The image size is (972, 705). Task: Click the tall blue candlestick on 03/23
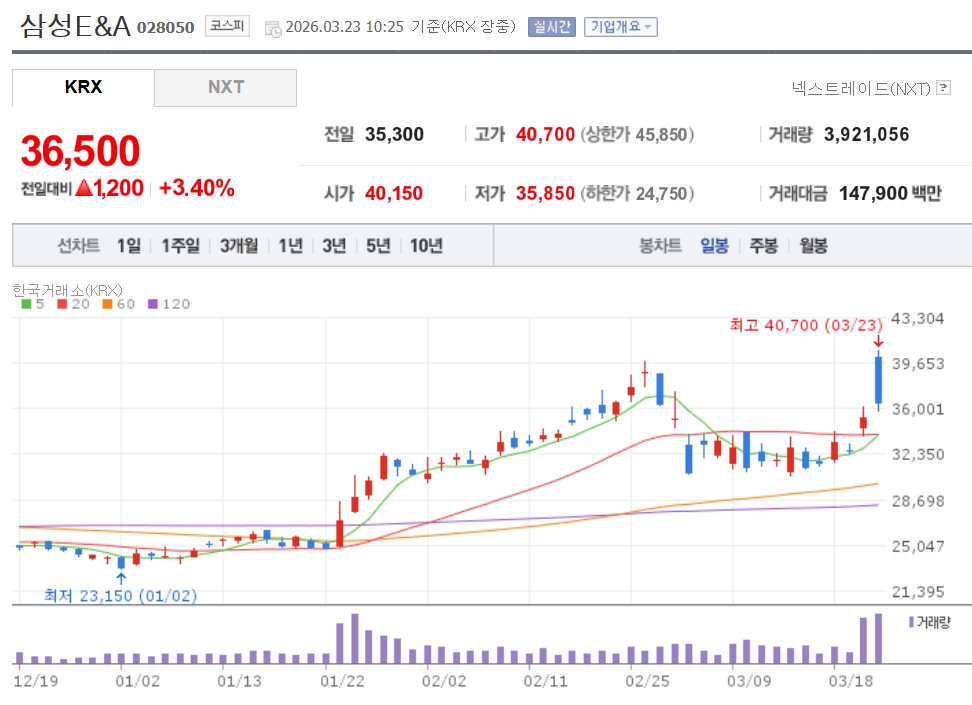click(878, 380)
